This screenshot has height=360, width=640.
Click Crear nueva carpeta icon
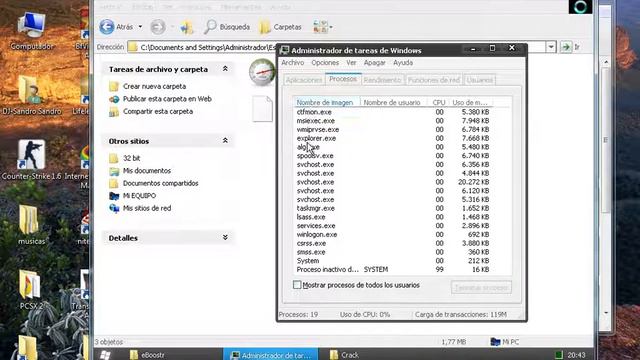114,87
